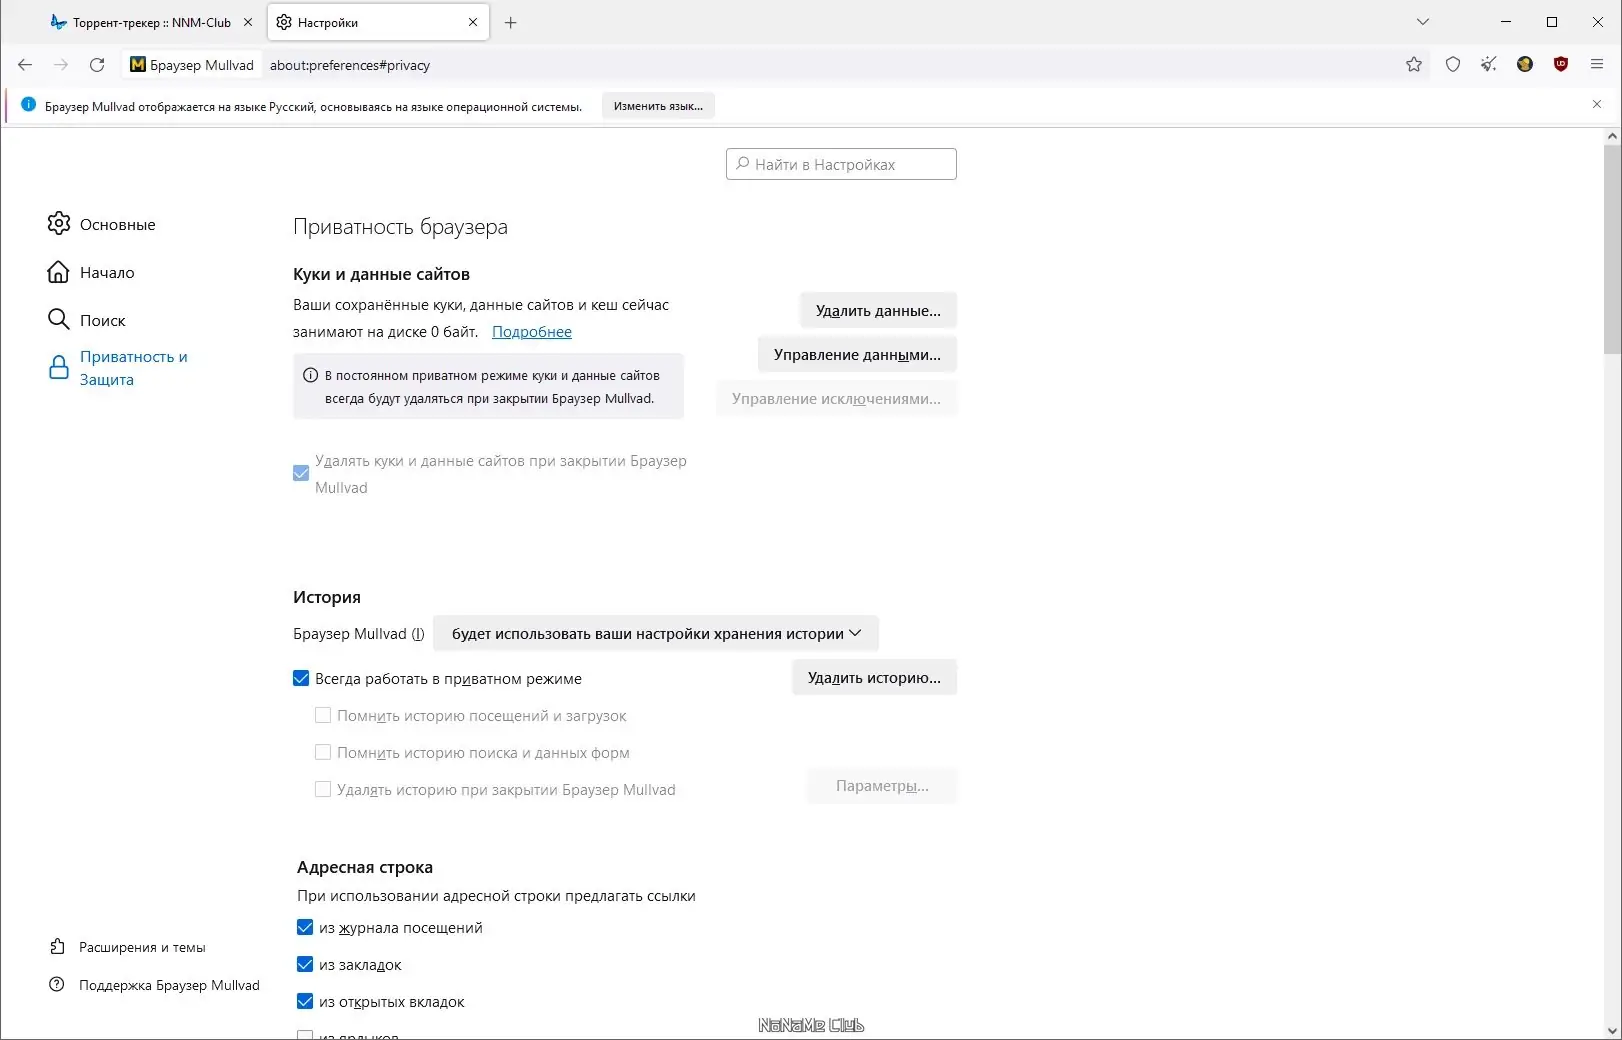1622x1040 pixels.
Task: Click the help icon for Поддержка Браузер Mullvad
Action: click(x=57, y=984)
